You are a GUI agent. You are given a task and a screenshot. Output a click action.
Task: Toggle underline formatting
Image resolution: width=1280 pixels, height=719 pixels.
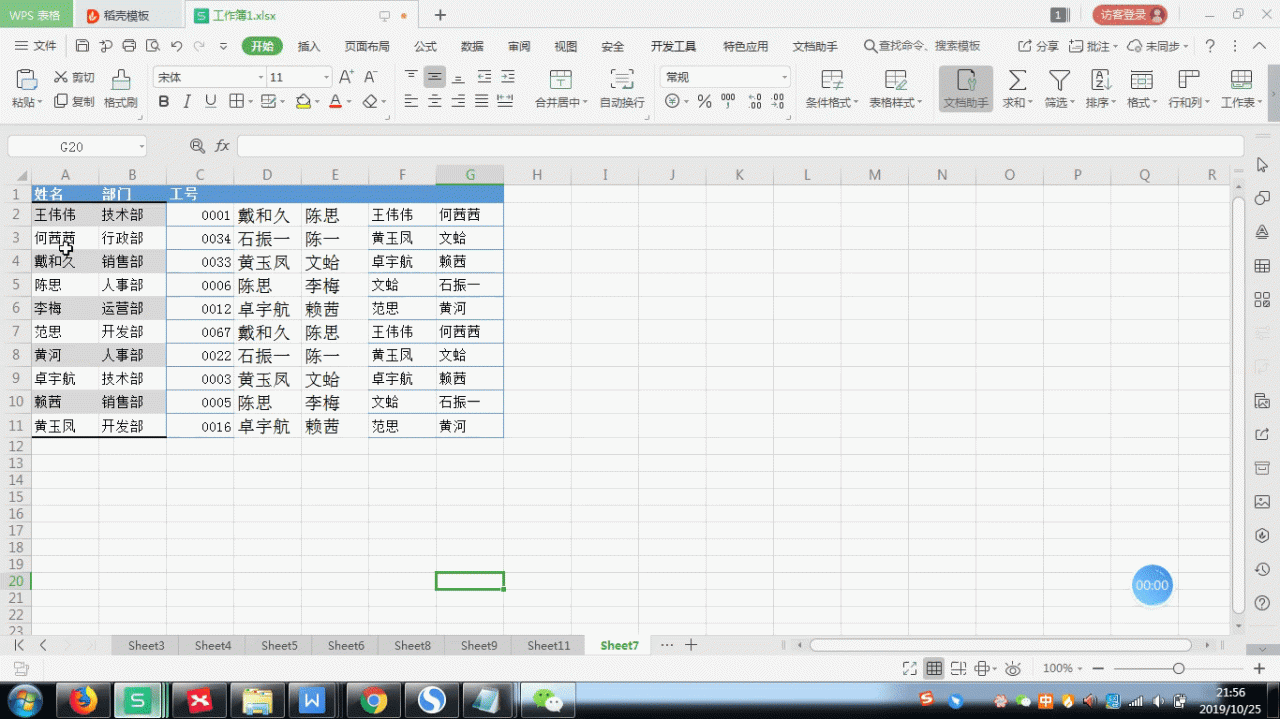[210, 101]
